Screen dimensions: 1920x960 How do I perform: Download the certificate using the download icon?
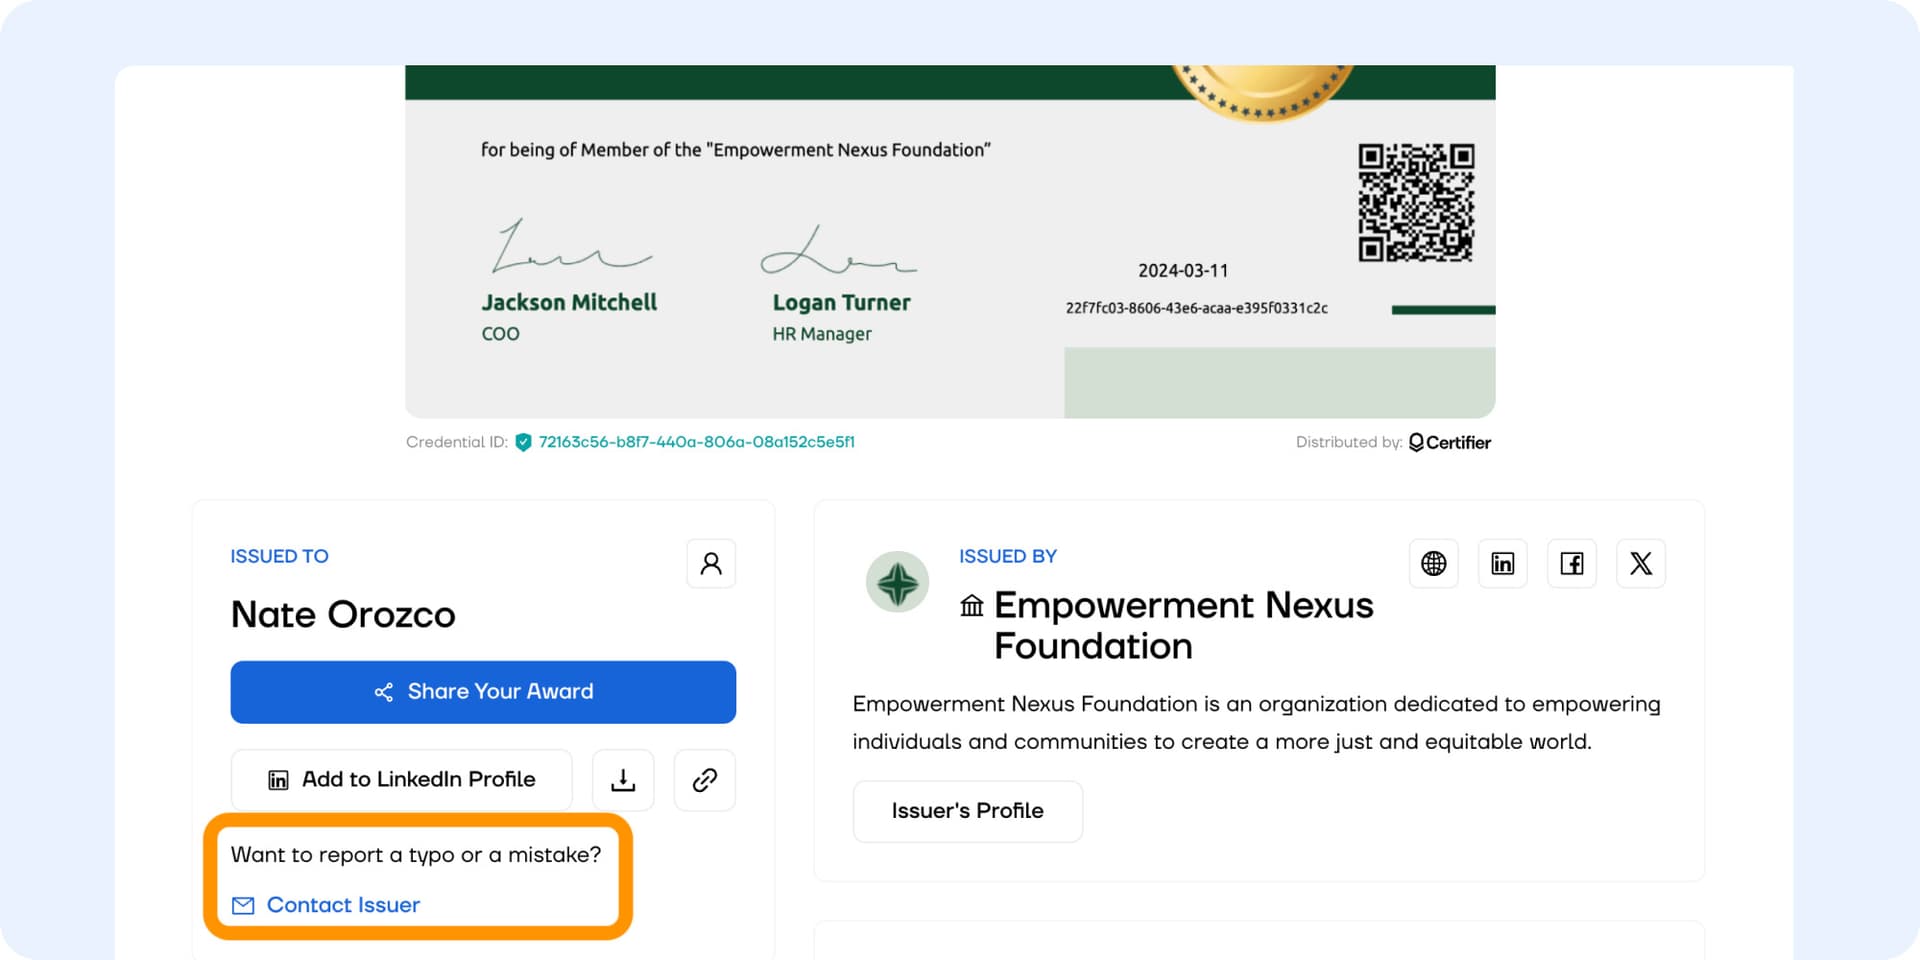[x=623, y=780]
